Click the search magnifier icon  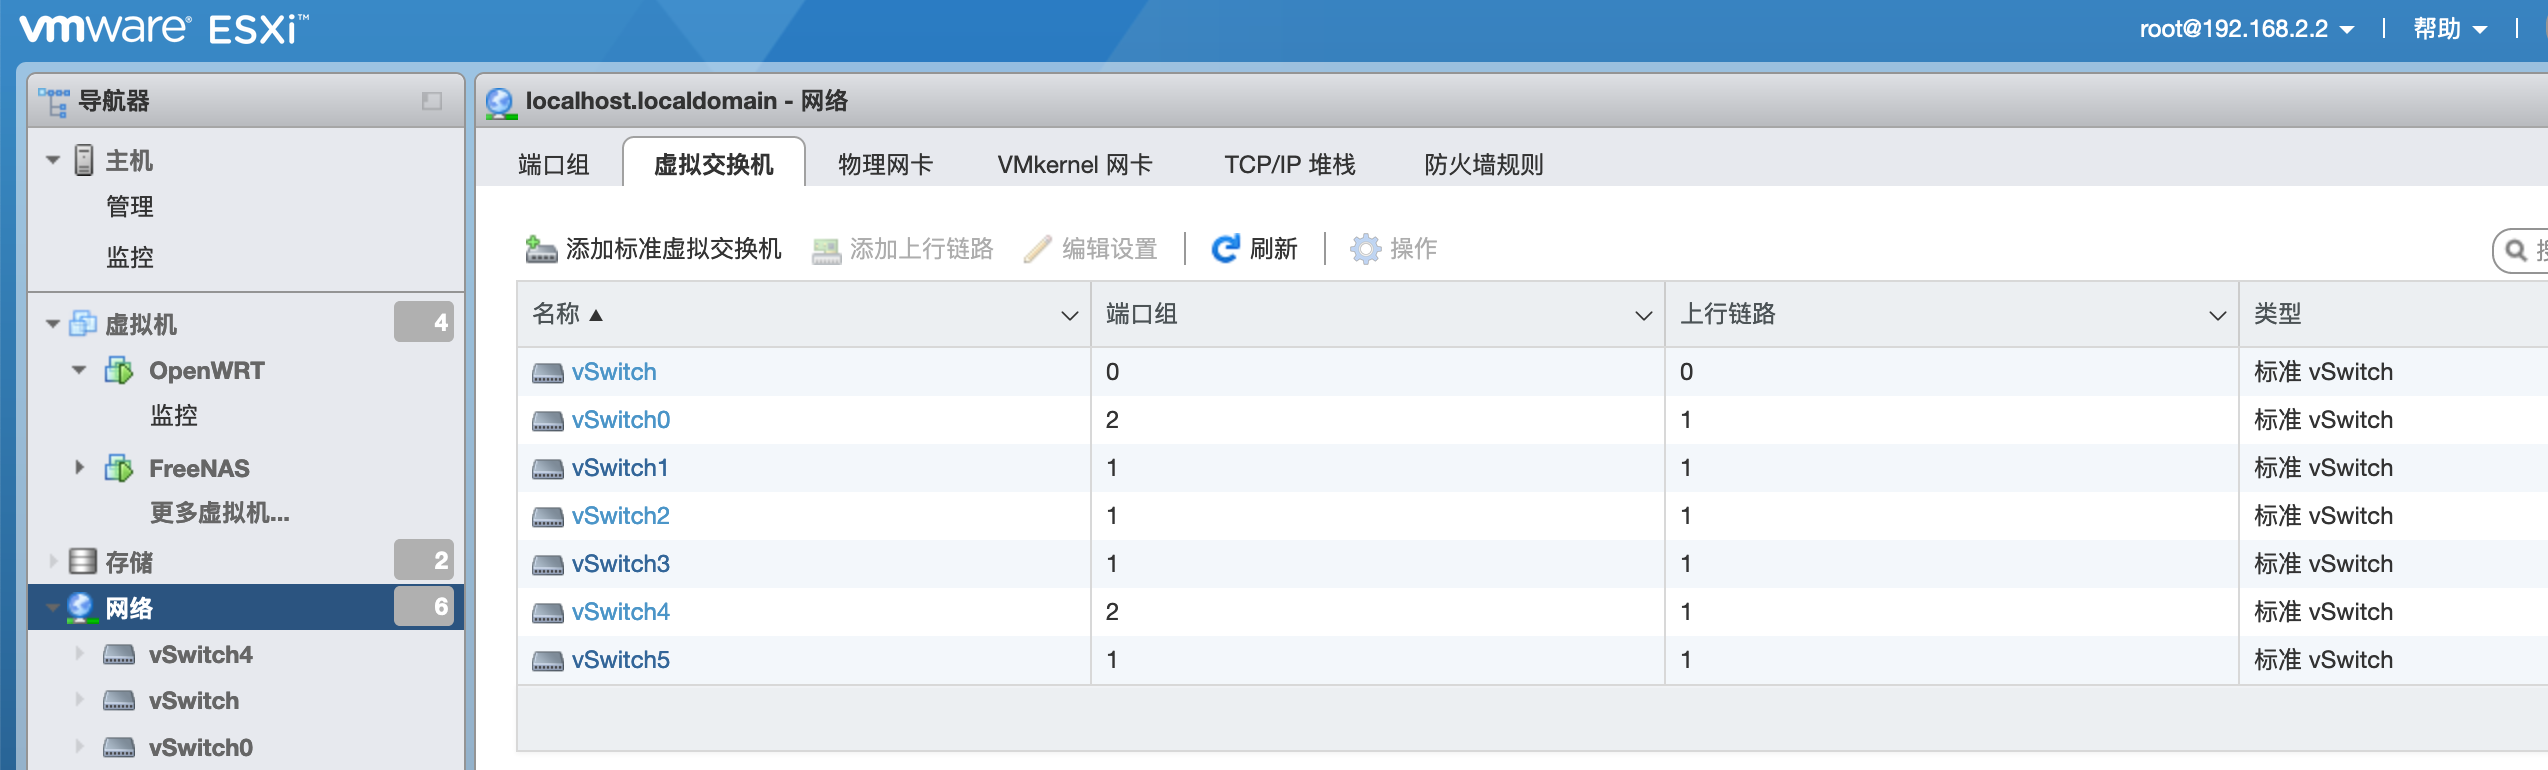click(x=2516, y=250)
